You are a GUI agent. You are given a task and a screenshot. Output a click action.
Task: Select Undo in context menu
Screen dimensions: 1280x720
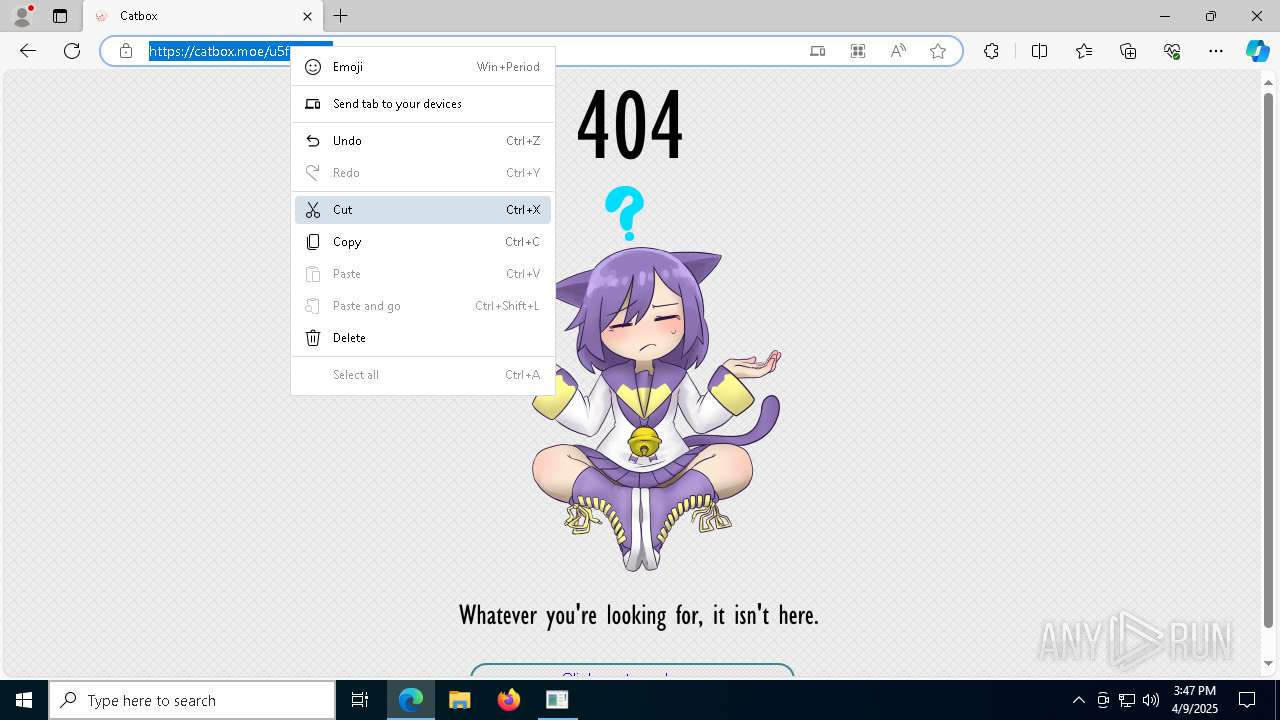tap(423, 141)
